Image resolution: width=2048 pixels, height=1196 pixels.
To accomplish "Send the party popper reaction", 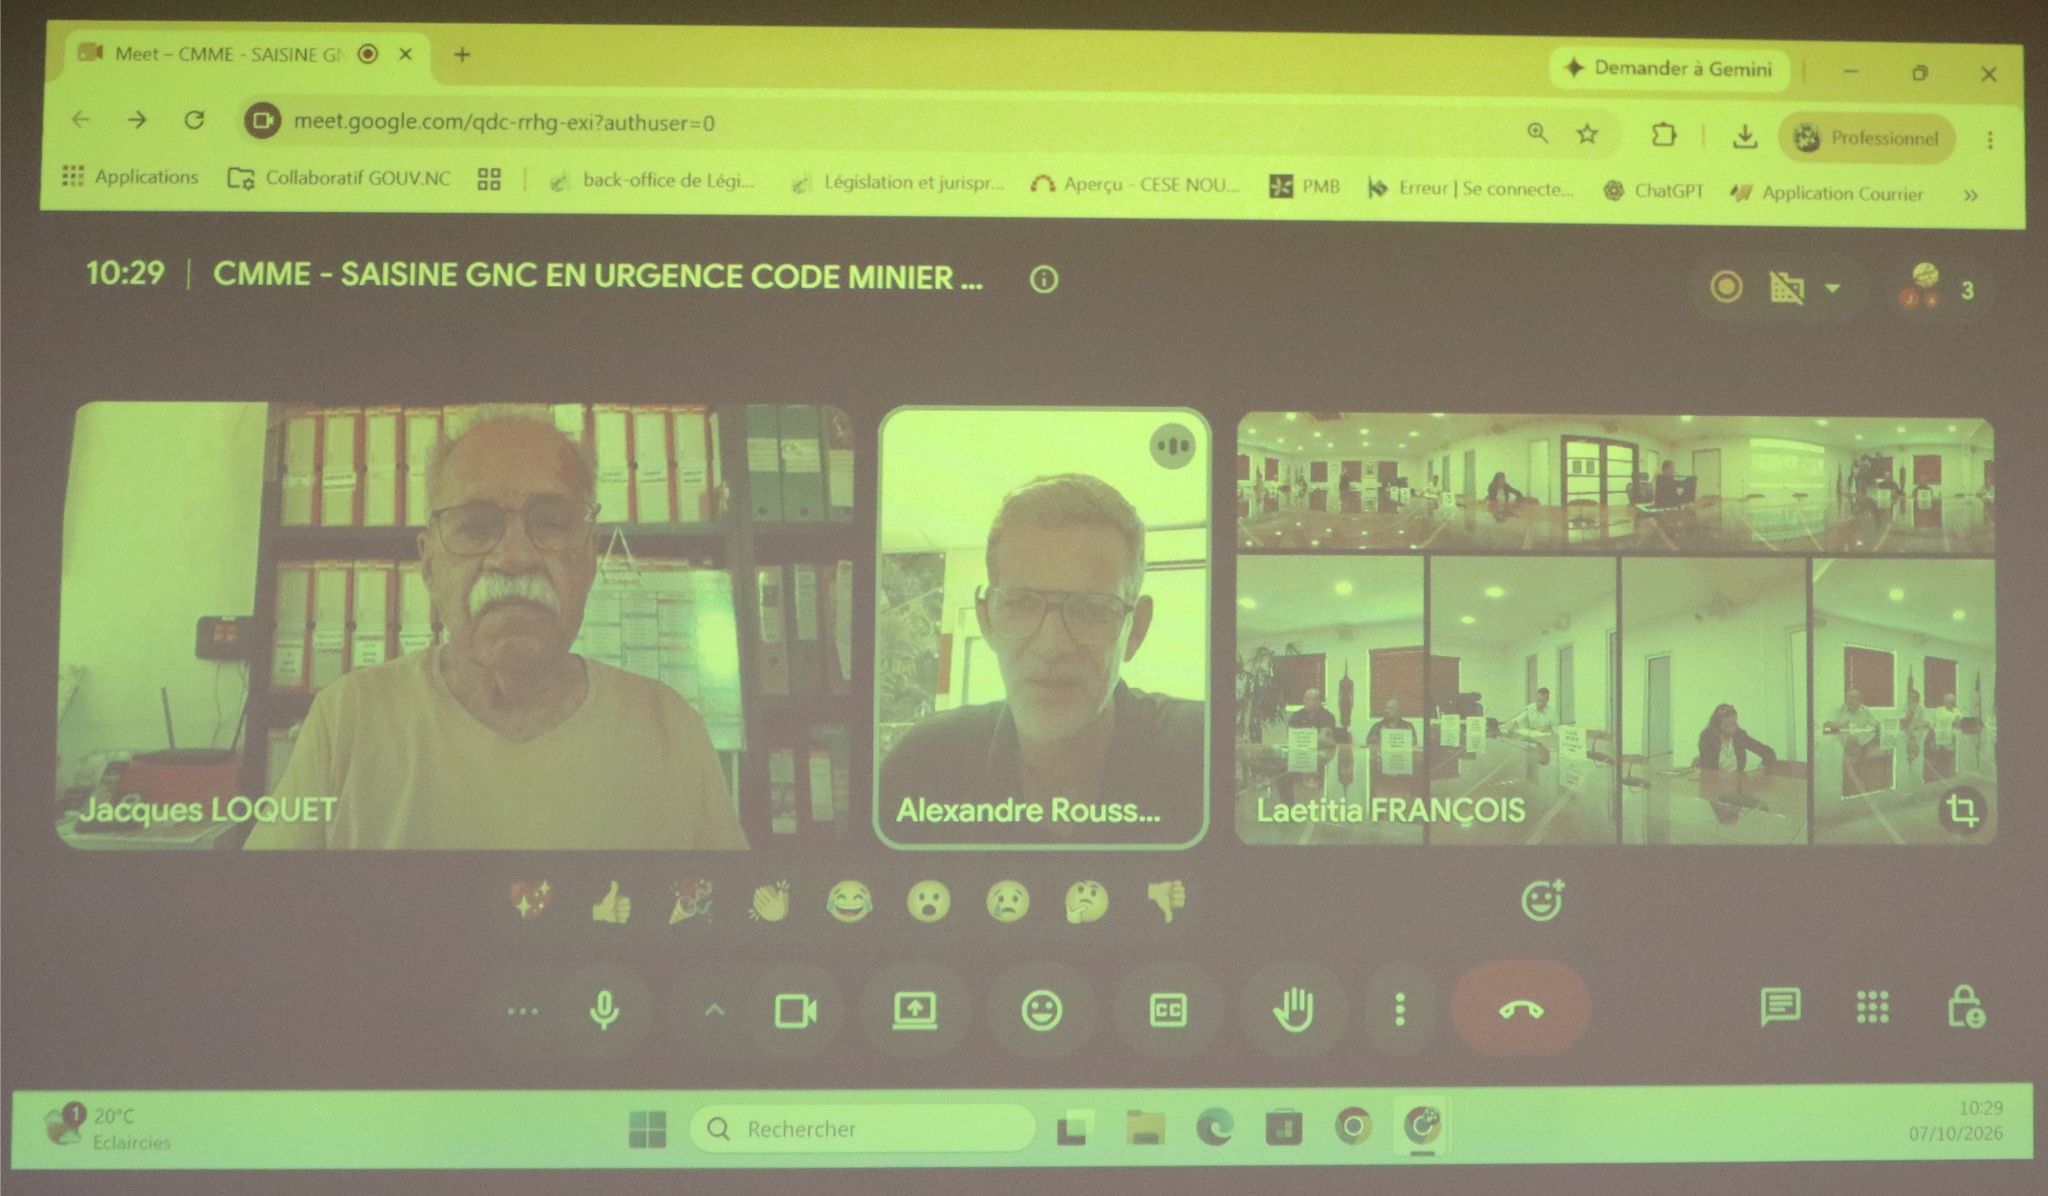I will click(690, 901).
